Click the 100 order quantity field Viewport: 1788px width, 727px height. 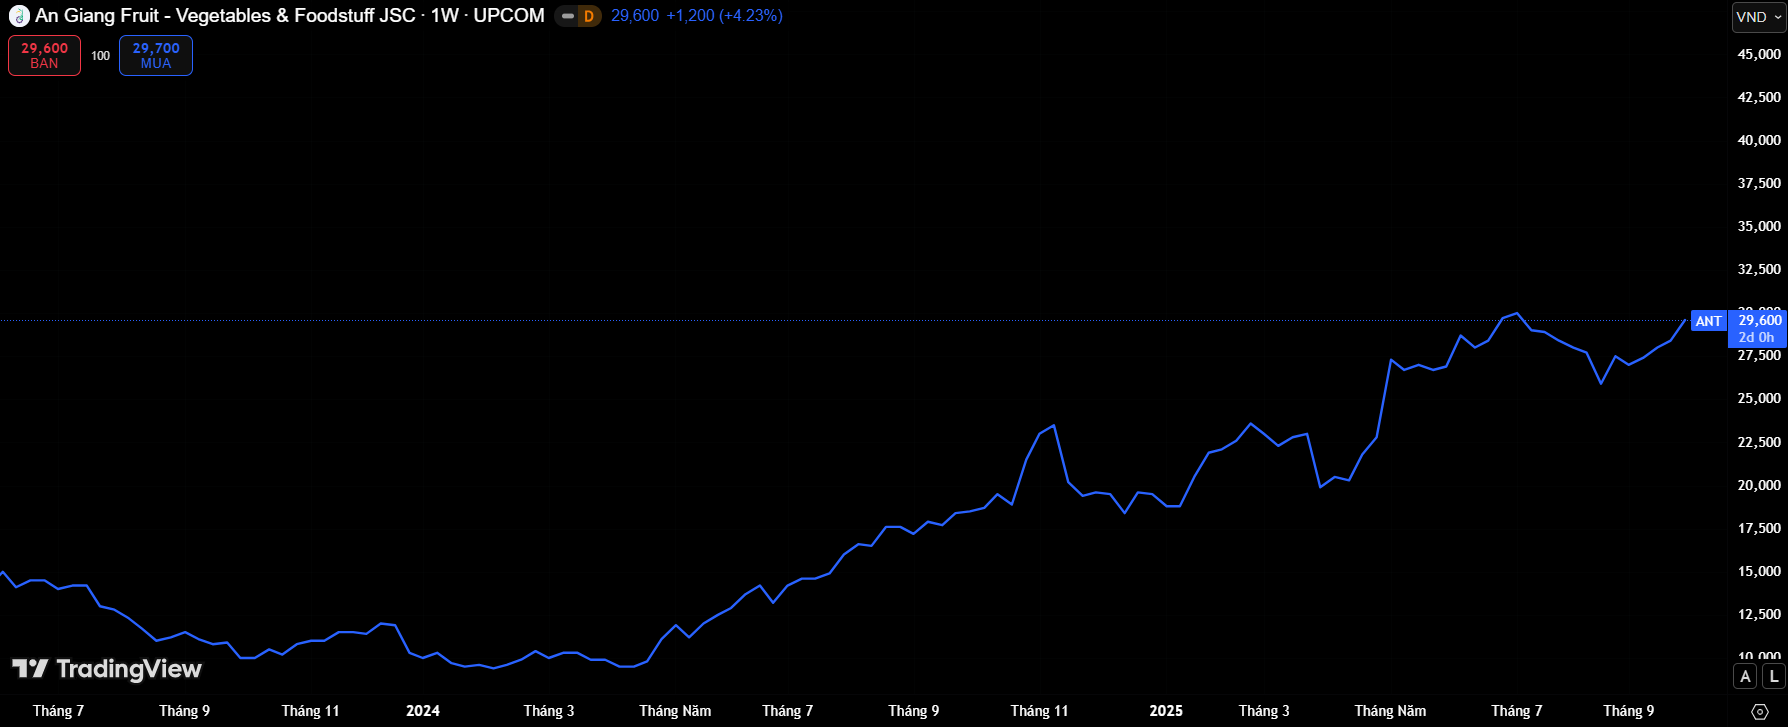pyautogui.click(x=100, y=56)
